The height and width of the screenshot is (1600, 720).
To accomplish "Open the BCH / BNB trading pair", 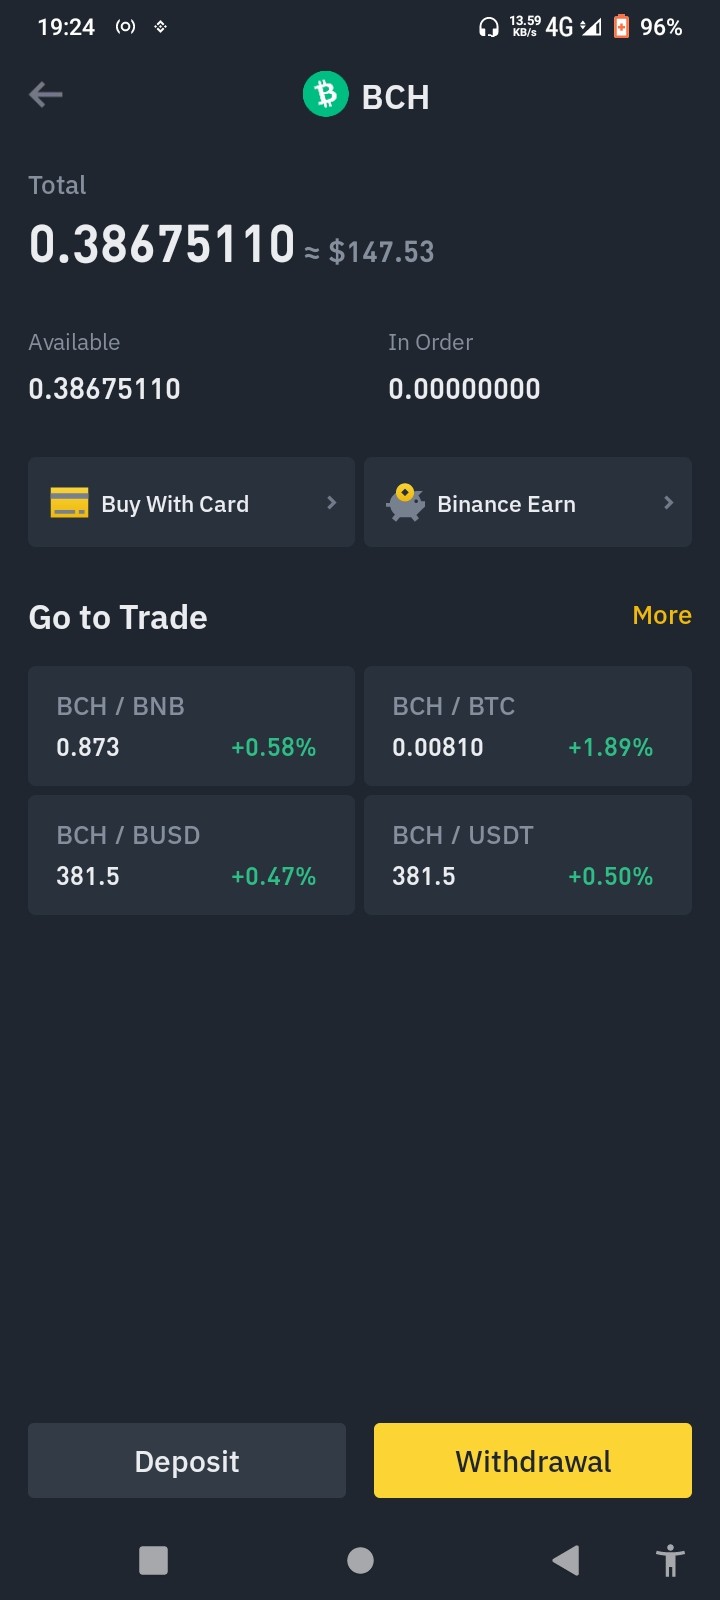I will coord(191,726).
